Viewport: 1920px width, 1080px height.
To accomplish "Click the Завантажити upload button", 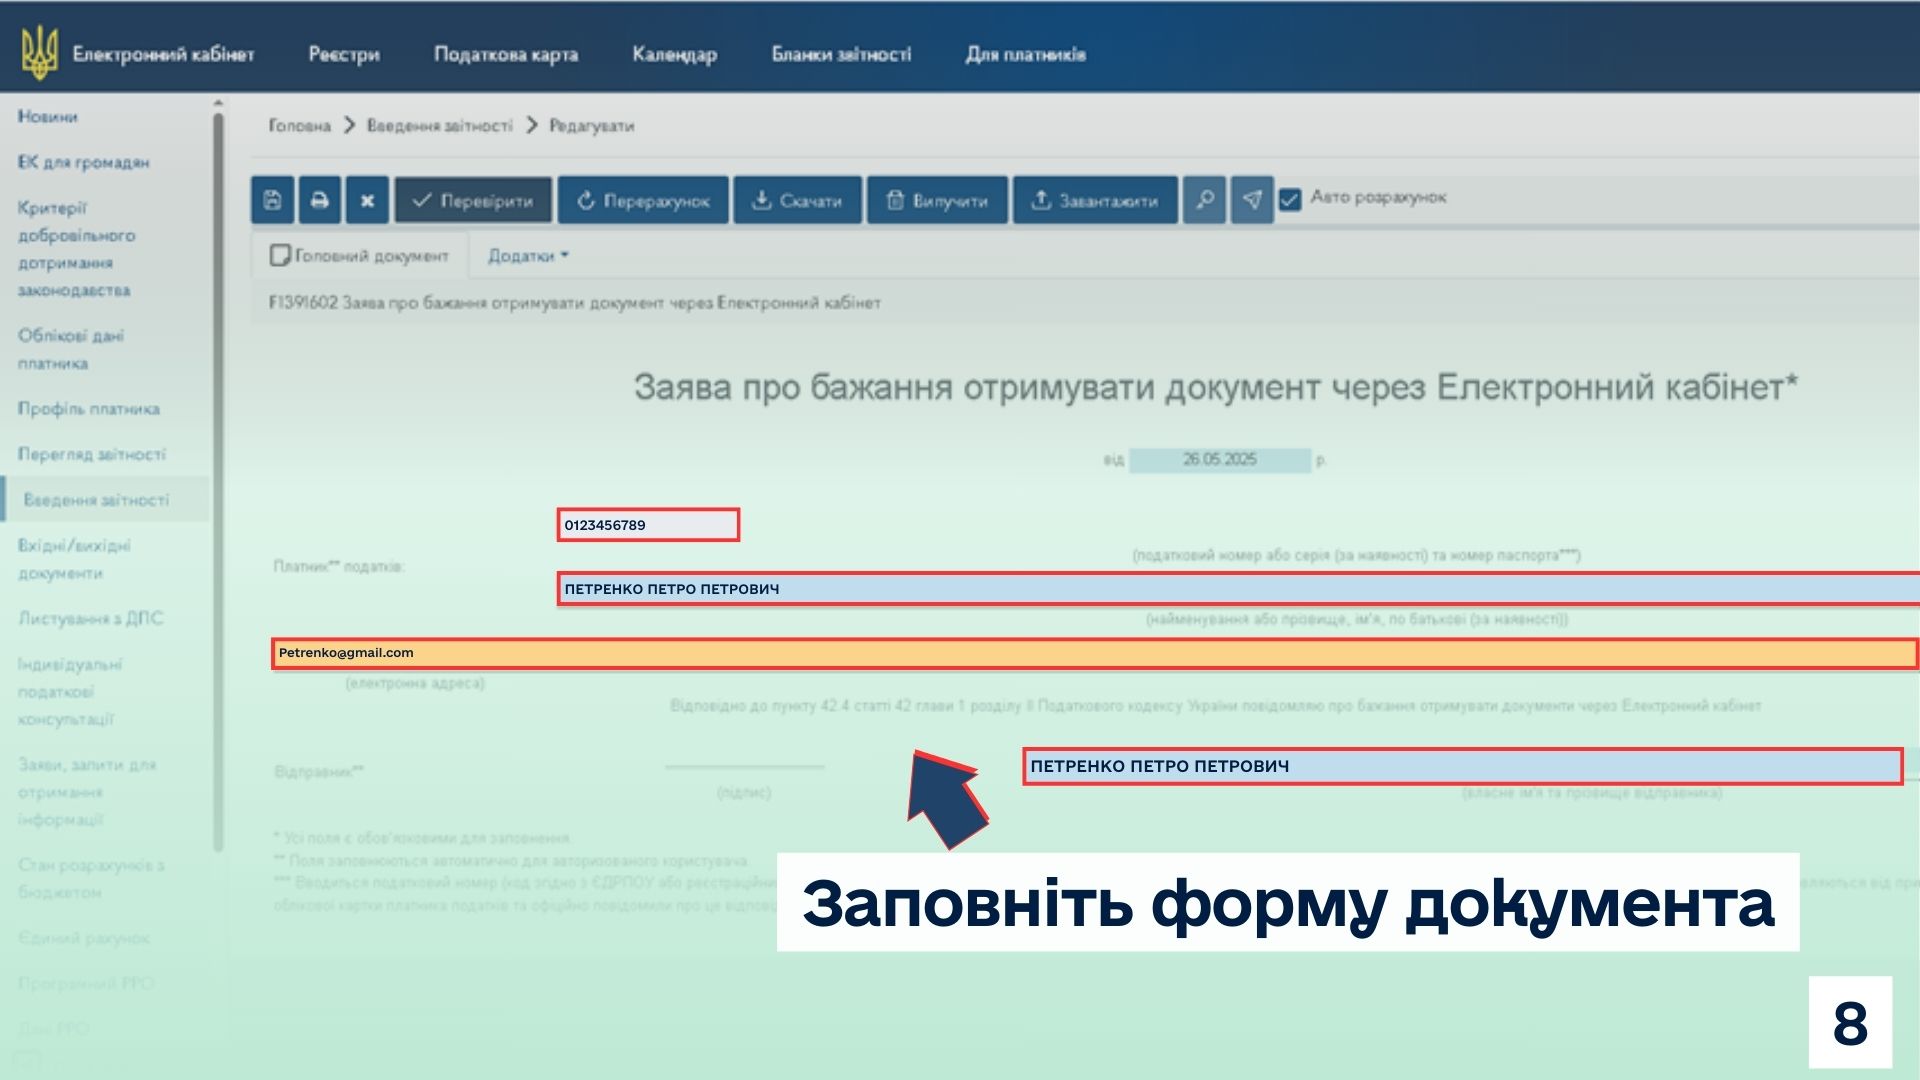I will click(x=1095, y=200).
